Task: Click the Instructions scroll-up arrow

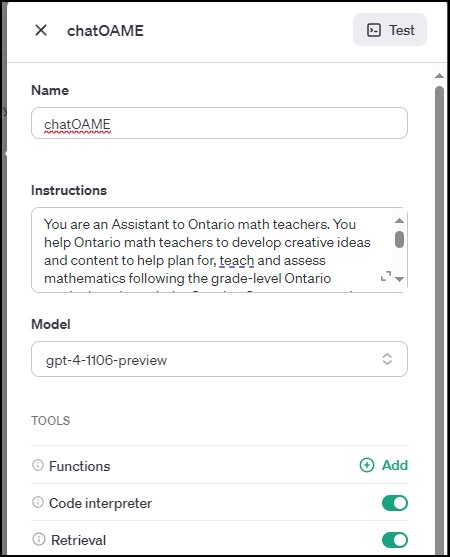Action: (399, 221)
